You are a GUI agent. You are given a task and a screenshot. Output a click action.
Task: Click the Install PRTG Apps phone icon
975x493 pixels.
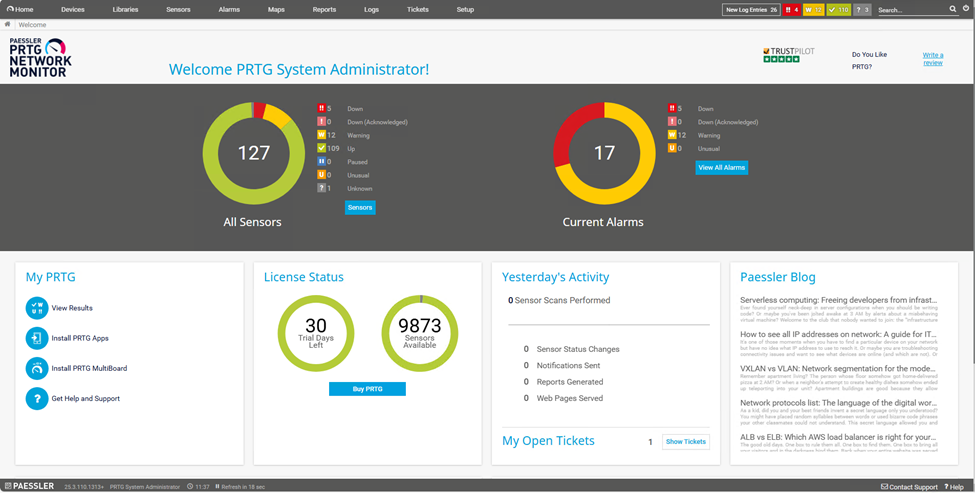tap(37, 338)
